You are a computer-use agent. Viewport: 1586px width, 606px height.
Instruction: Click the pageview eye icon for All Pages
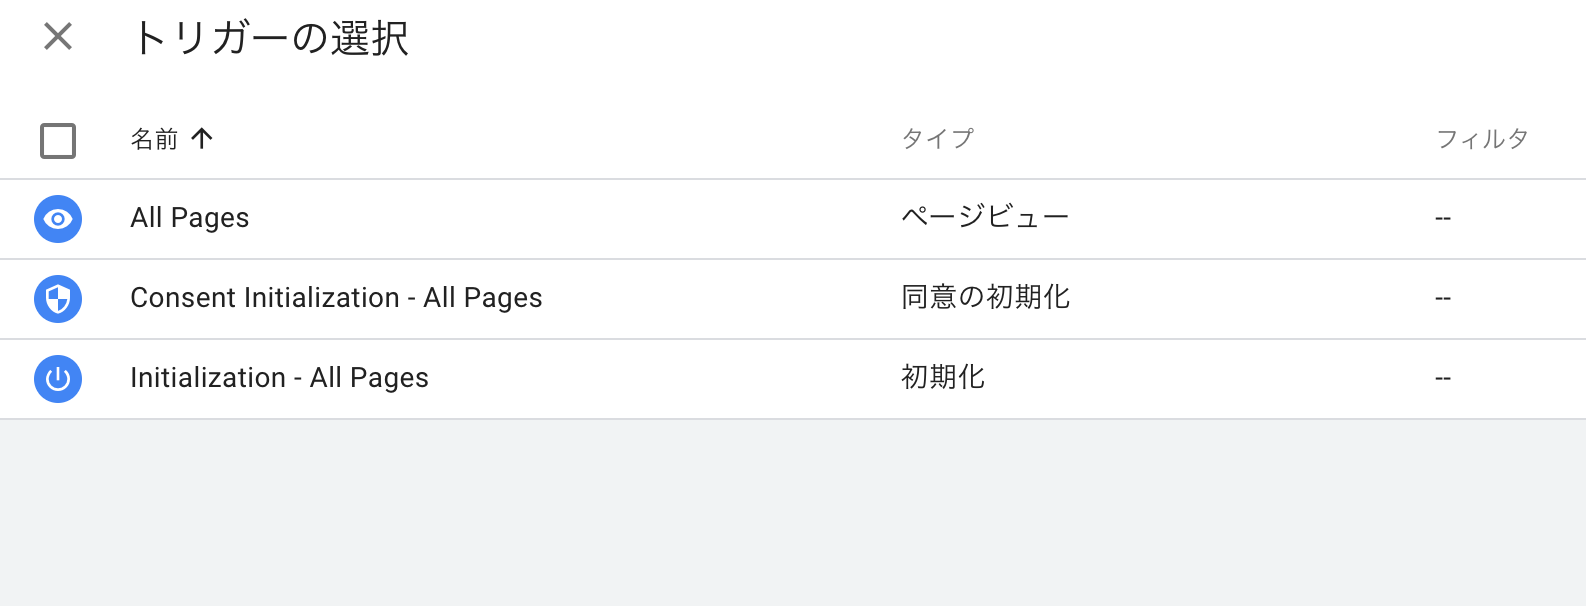pyautogui.click(x=57, y=218)
